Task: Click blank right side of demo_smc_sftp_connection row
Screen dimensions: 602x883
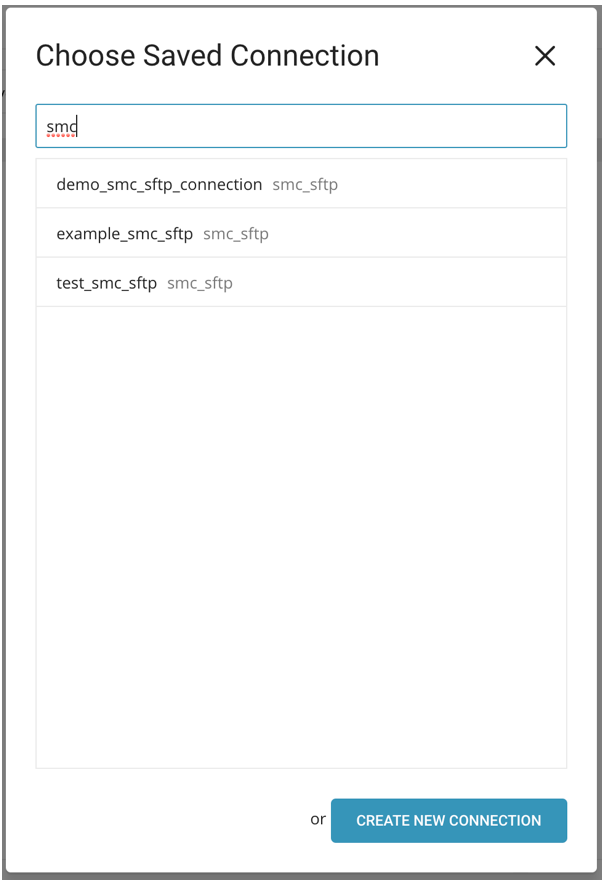Action: 470,185
